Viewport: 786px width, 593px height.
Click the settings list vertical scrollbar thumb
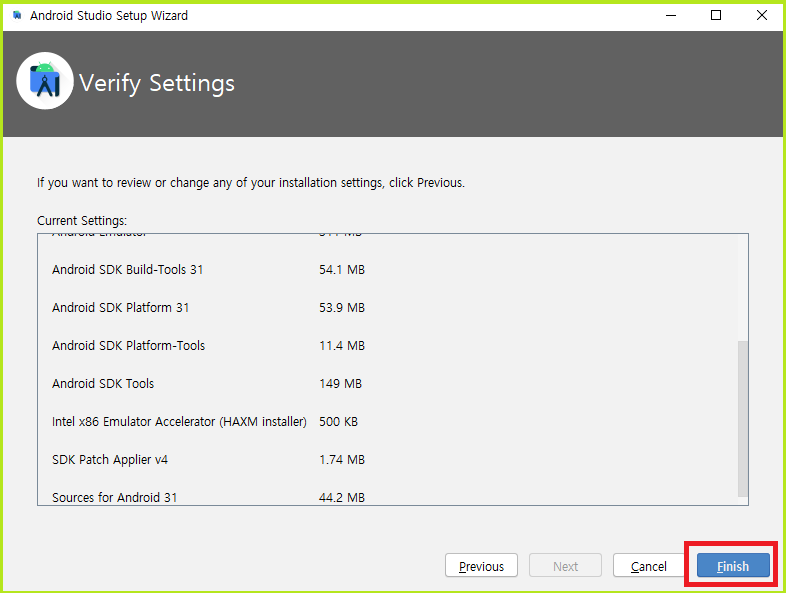742,419
